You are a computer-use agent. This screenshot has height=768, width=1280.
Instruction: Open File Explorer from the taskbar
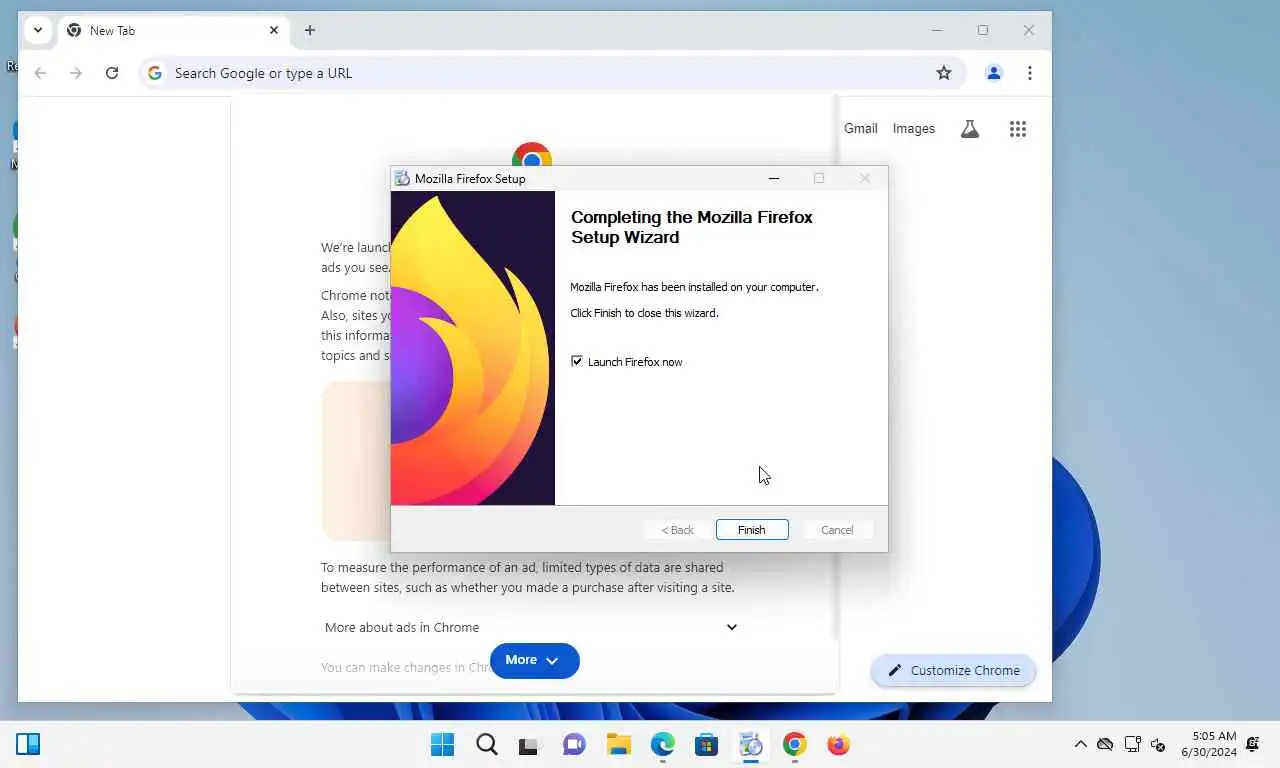coord(619,745)
